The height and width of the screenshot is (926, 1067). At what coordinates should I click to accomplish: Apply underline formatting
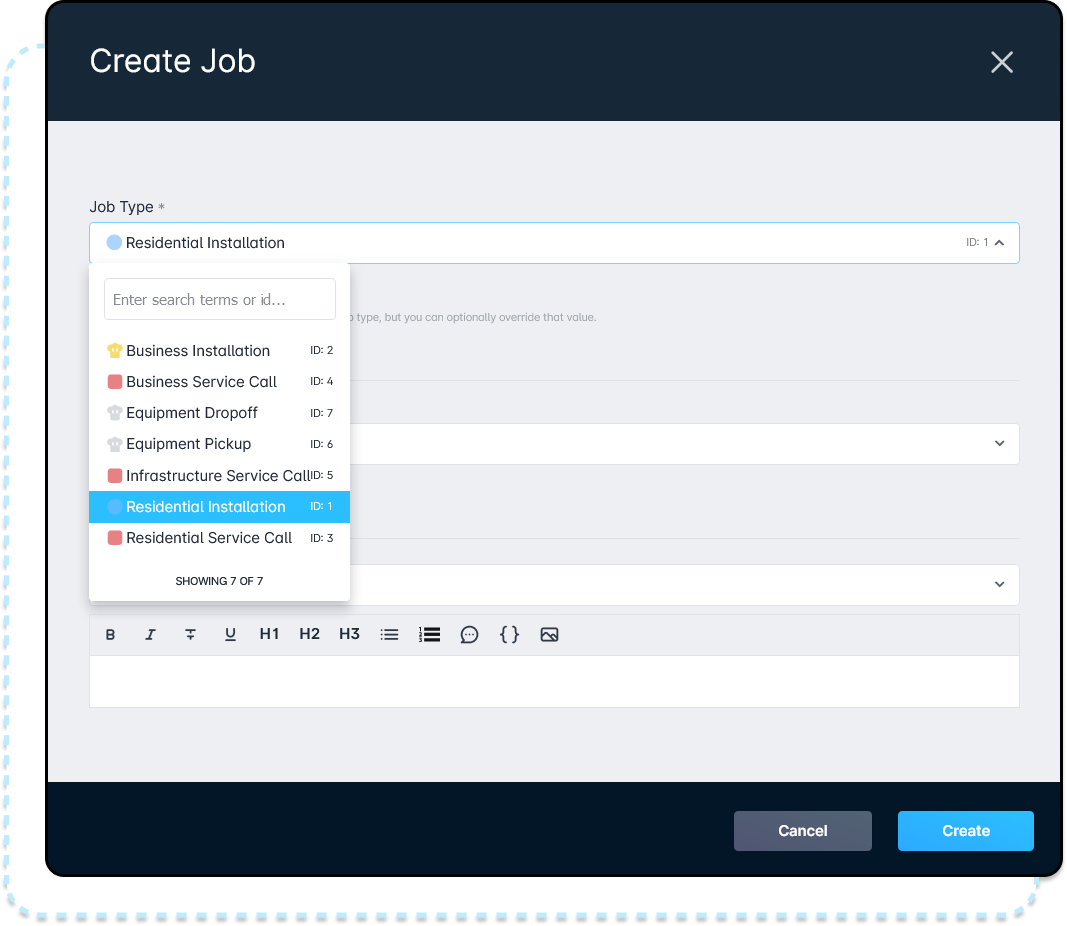coord(230,635)
